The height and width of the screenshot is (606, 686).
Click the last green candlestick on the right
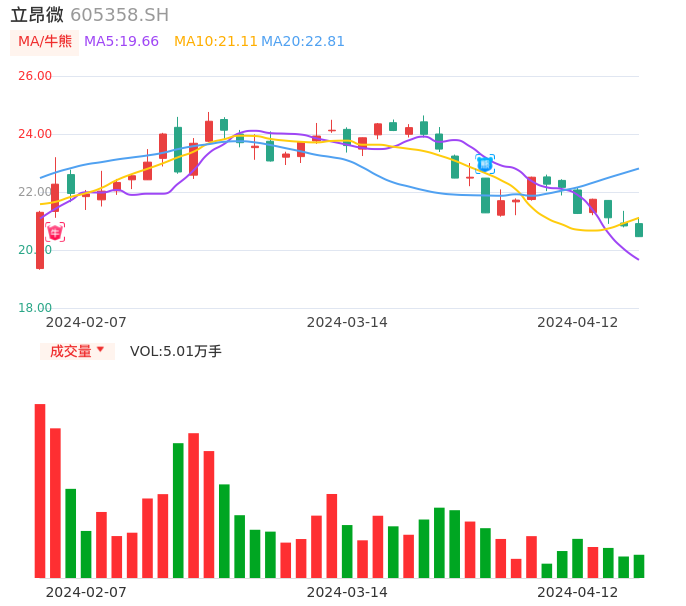(x=639, y=230)
